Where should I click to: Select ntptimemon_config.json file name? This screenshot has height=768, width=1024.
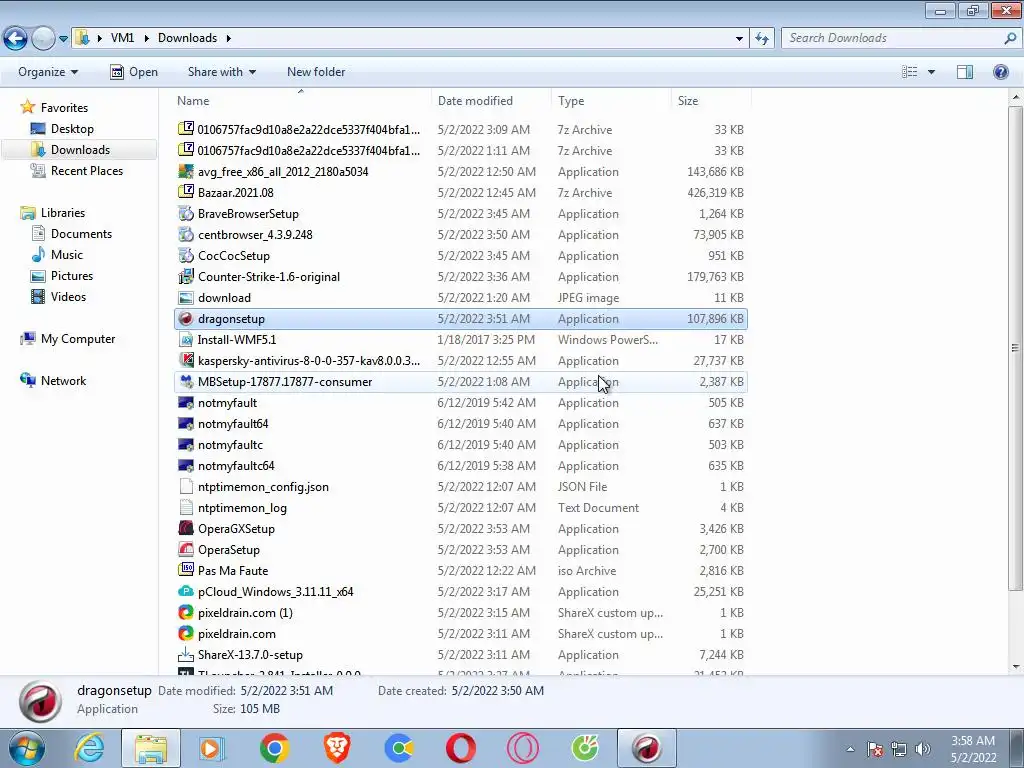263,487
